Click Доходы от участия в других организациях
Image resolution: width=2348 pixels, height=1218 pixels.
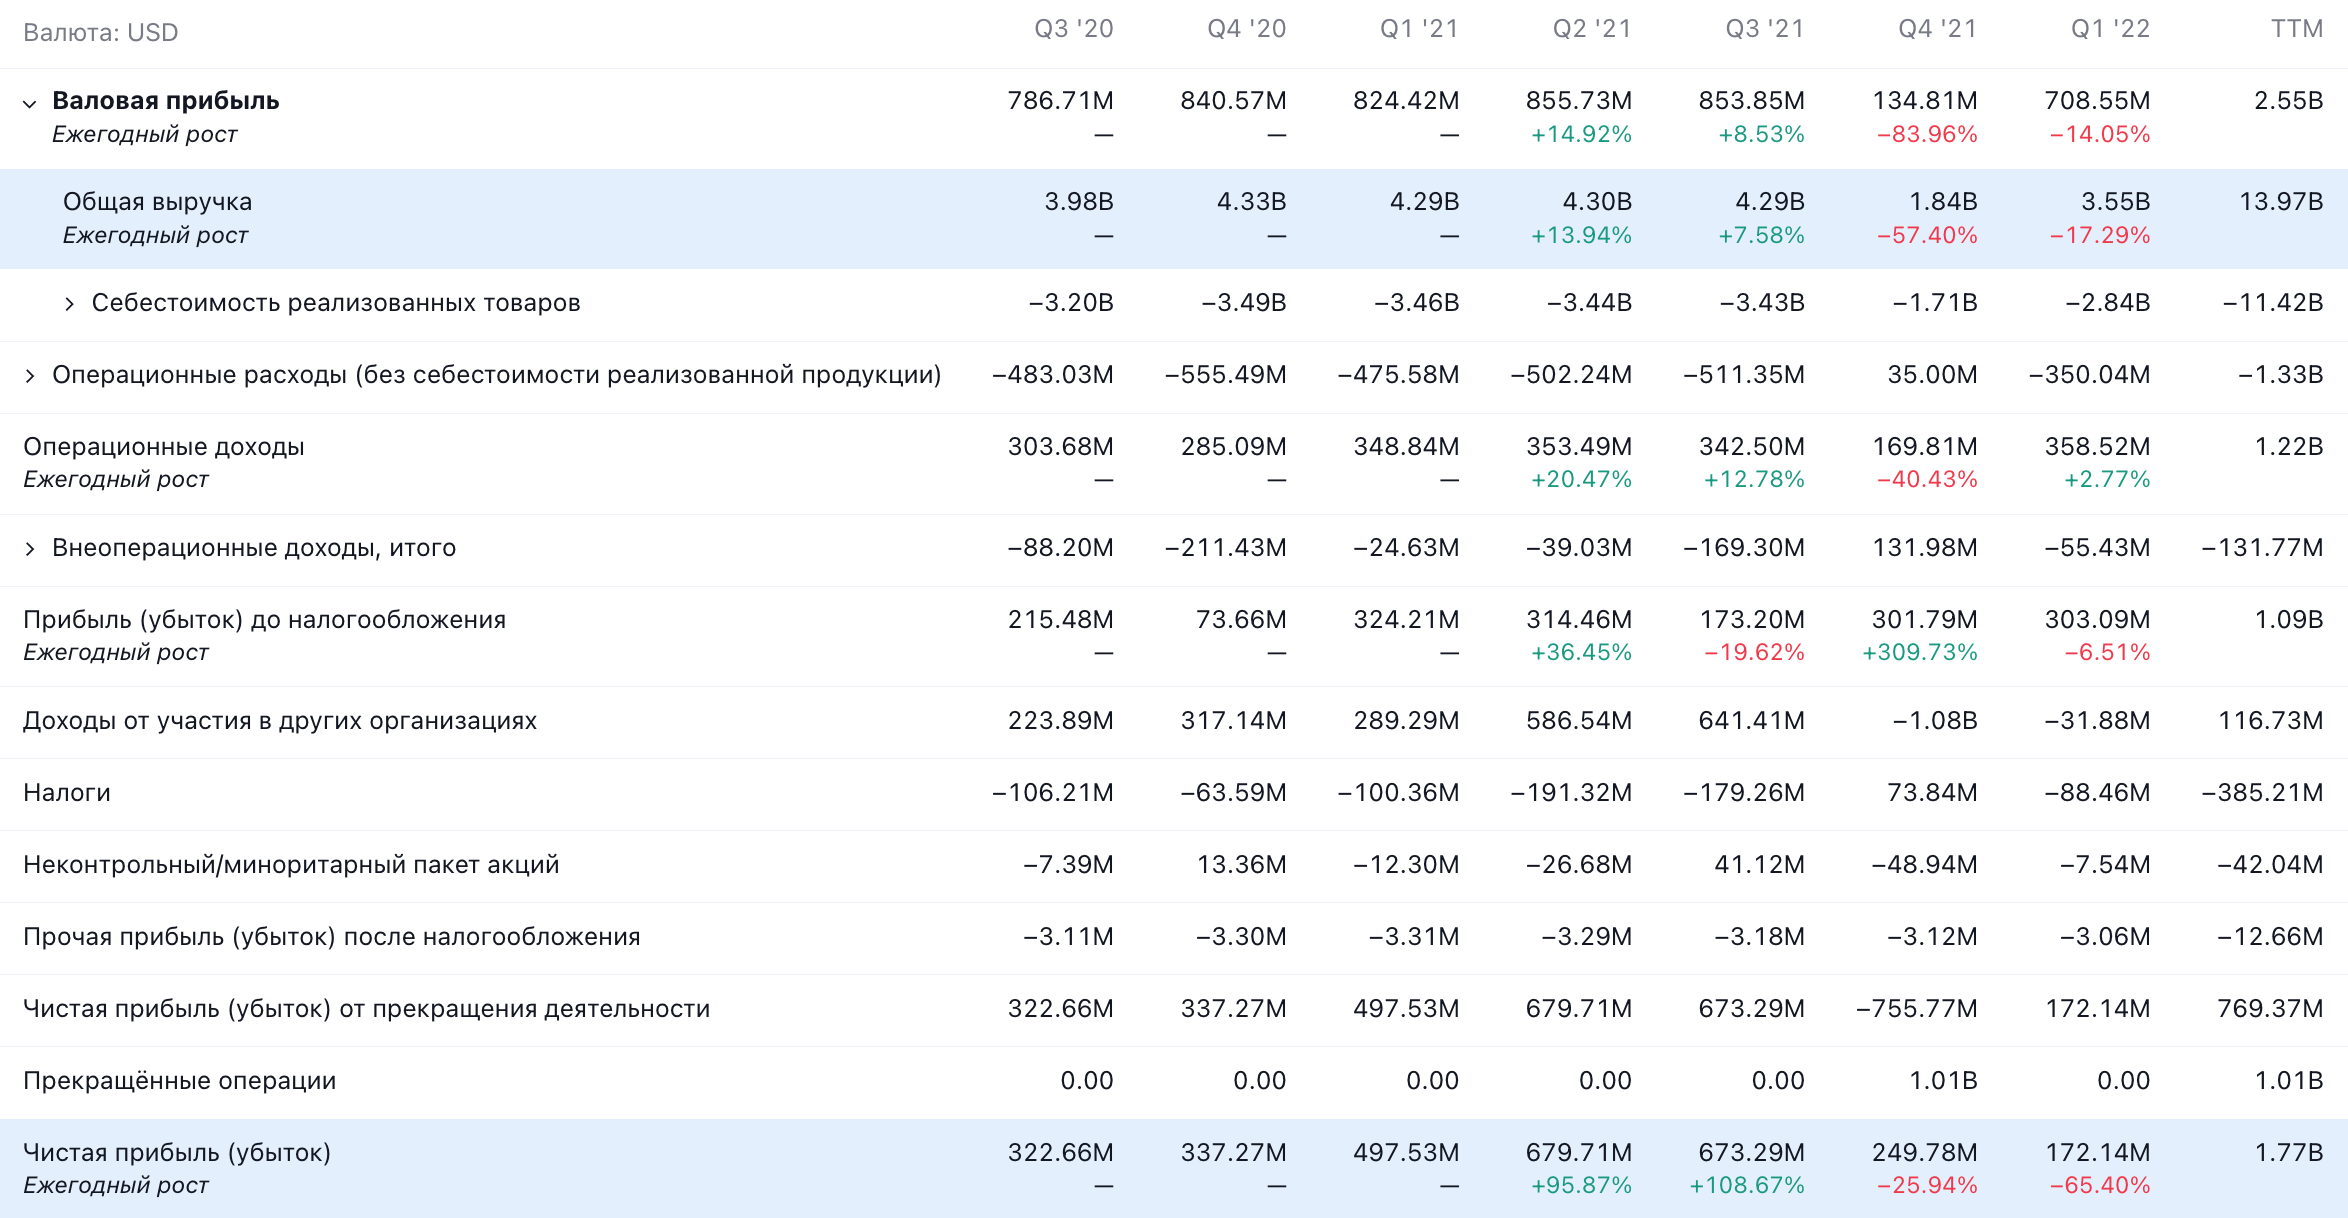coord(280,721)
